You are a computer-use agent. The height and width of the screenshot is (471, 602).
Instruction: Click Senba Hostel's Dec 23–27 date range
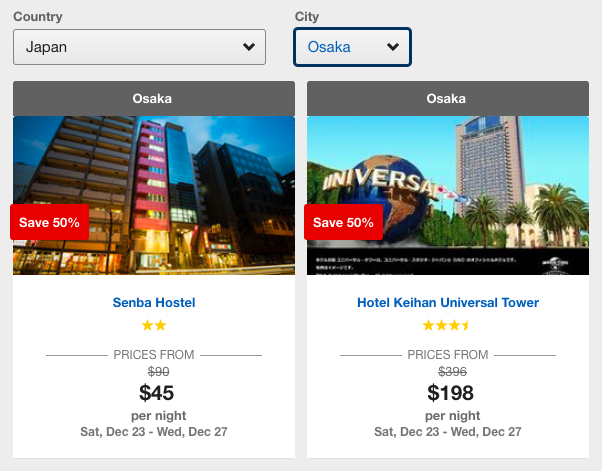click(154, 431)
